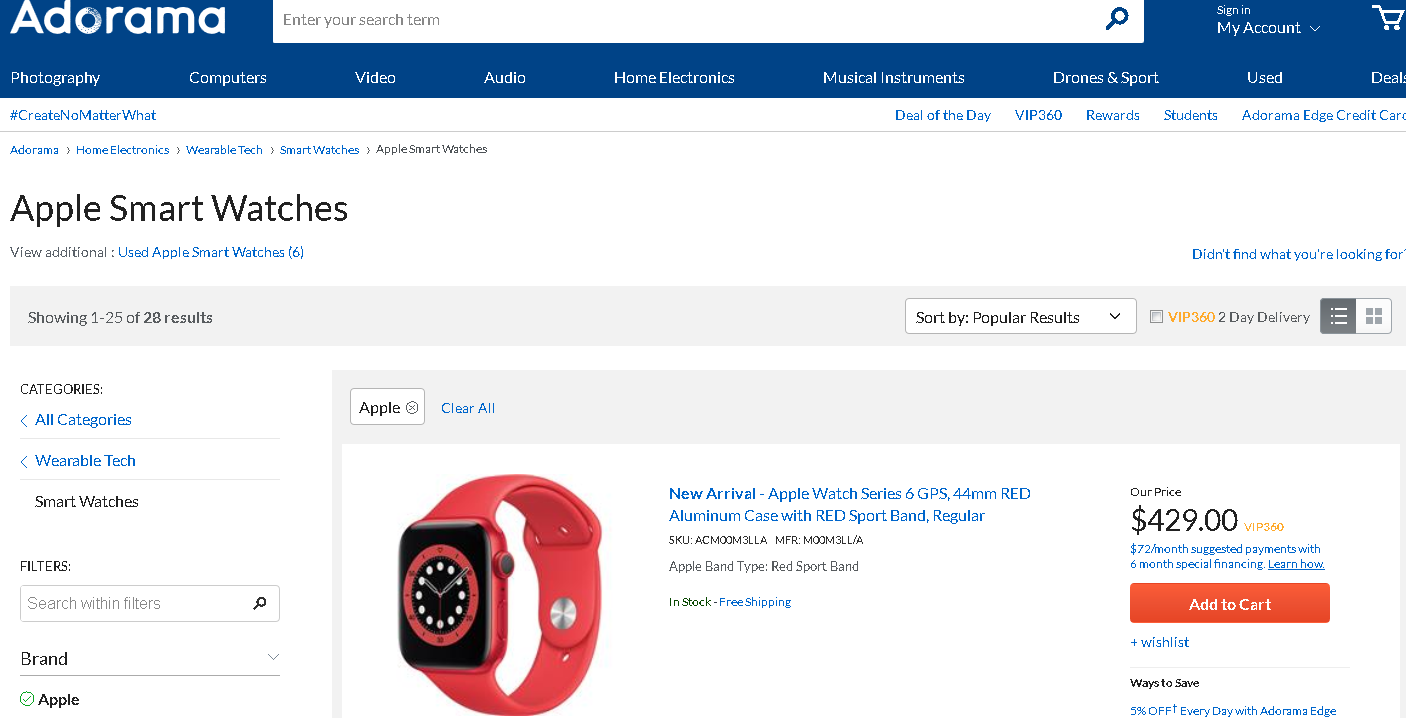Open the Sort by dropdown
Screen dimensions: 1406x718
tap(1020, 317)
